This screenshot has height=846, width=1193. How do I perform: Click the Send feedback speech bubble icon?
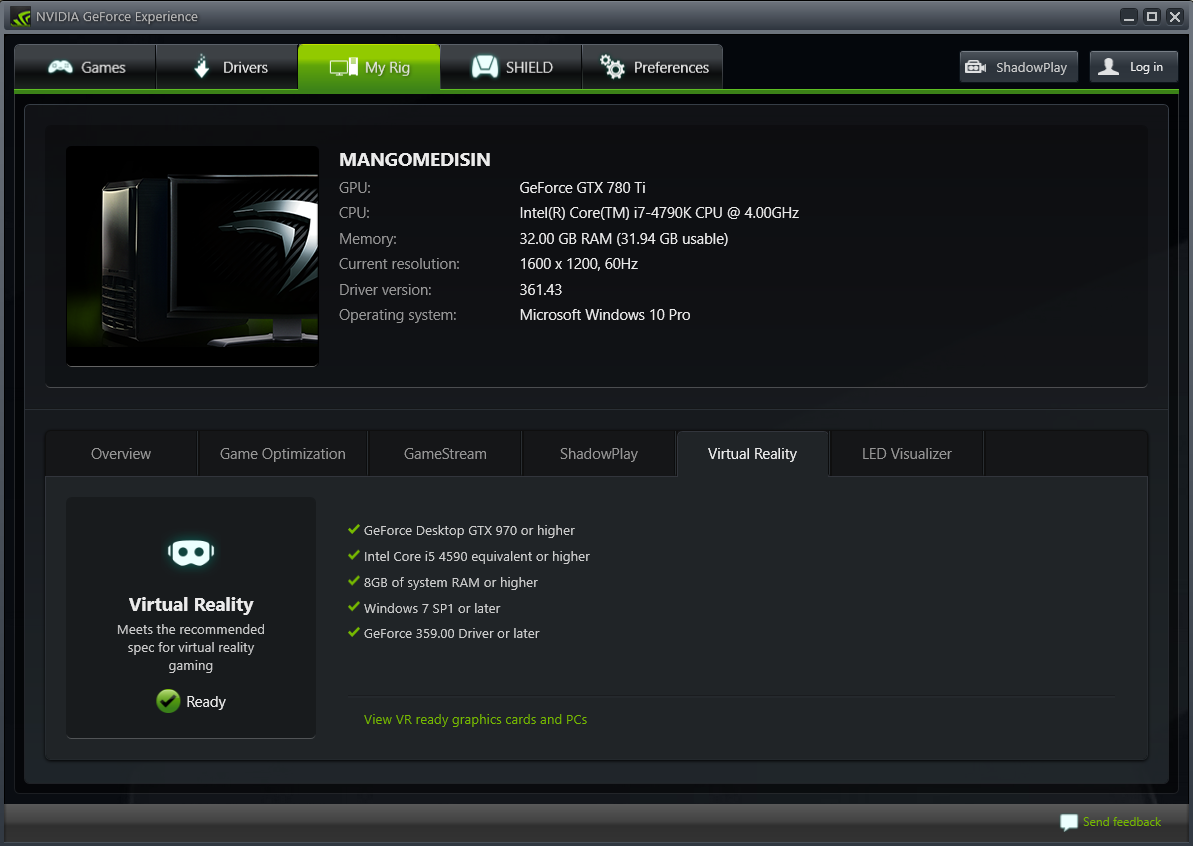point(1069,822)
